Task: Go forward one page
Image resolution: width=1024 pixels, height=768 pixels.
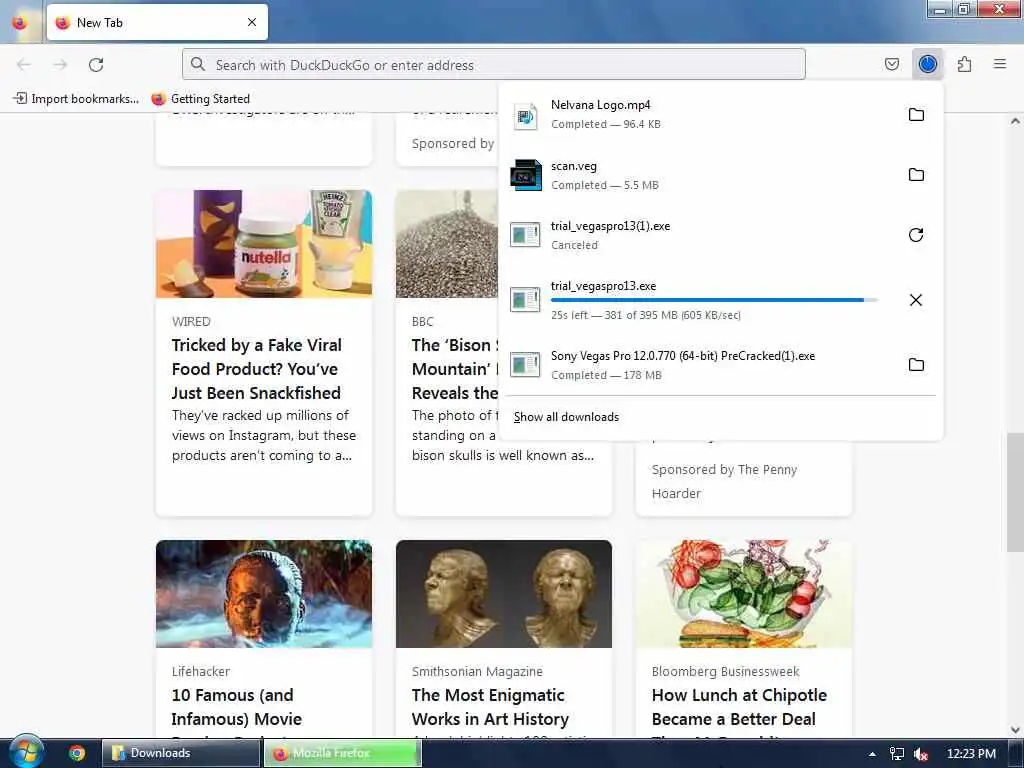Action: (60, 65)
